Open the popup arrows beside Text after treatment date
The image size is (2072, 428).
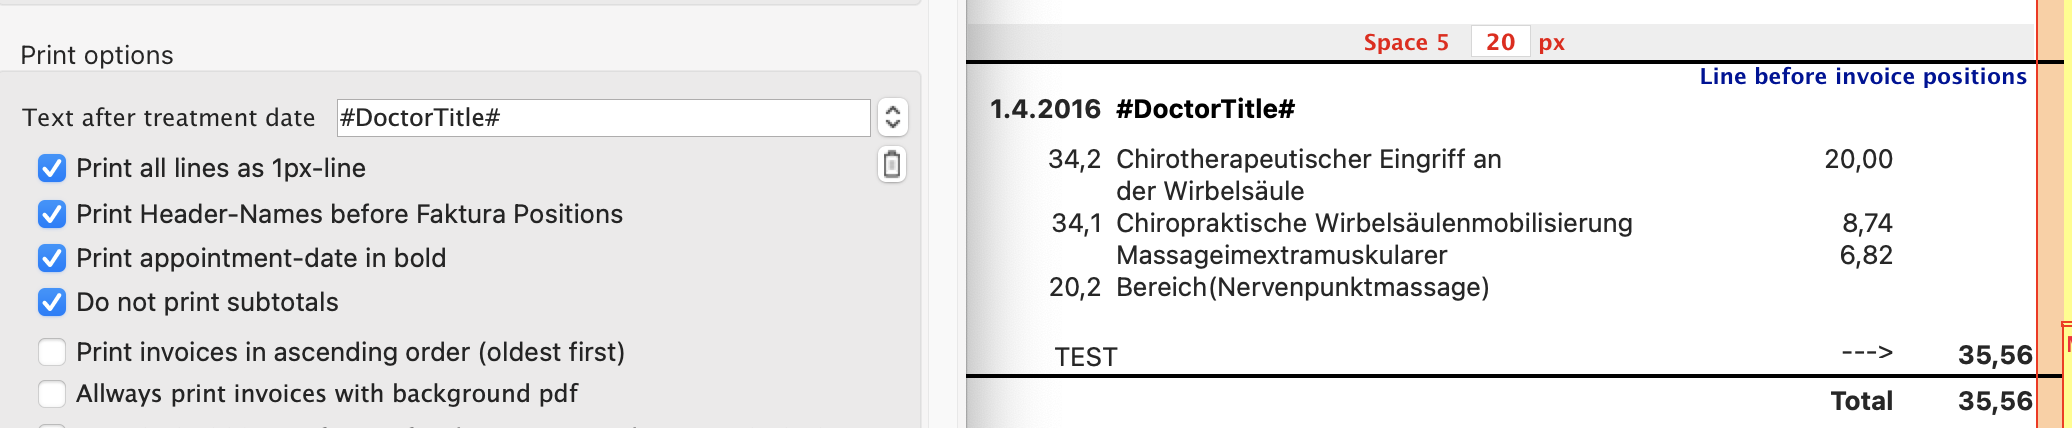(892, 118)
